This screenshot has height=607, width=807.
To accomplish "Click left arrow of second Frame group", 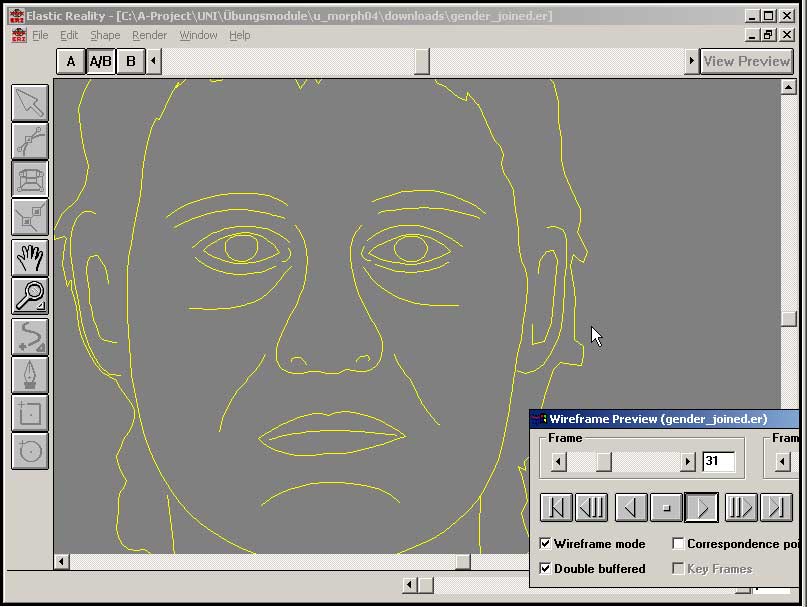I will pyautogui.click(x=782, y=461).
